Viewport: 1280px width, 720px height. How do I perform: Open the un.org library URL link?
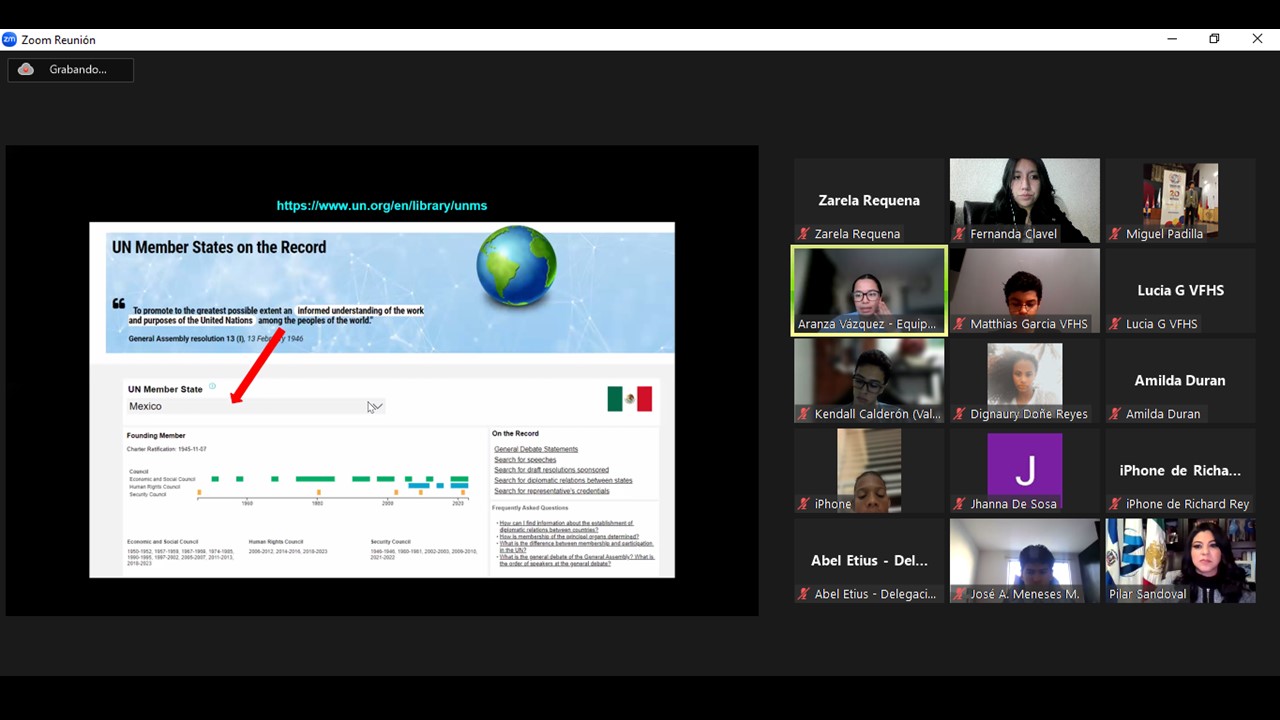coord(381,205)
